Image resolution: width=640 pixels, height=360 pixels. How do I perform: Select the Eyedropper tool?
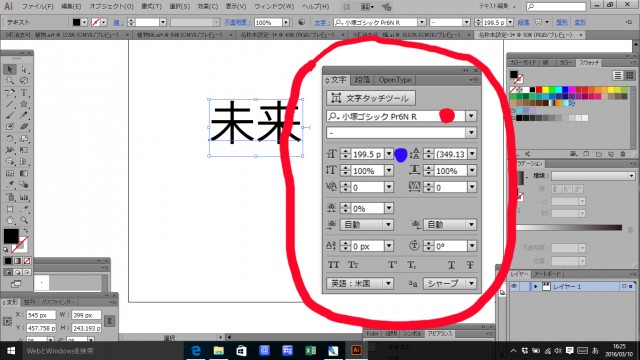10,185
